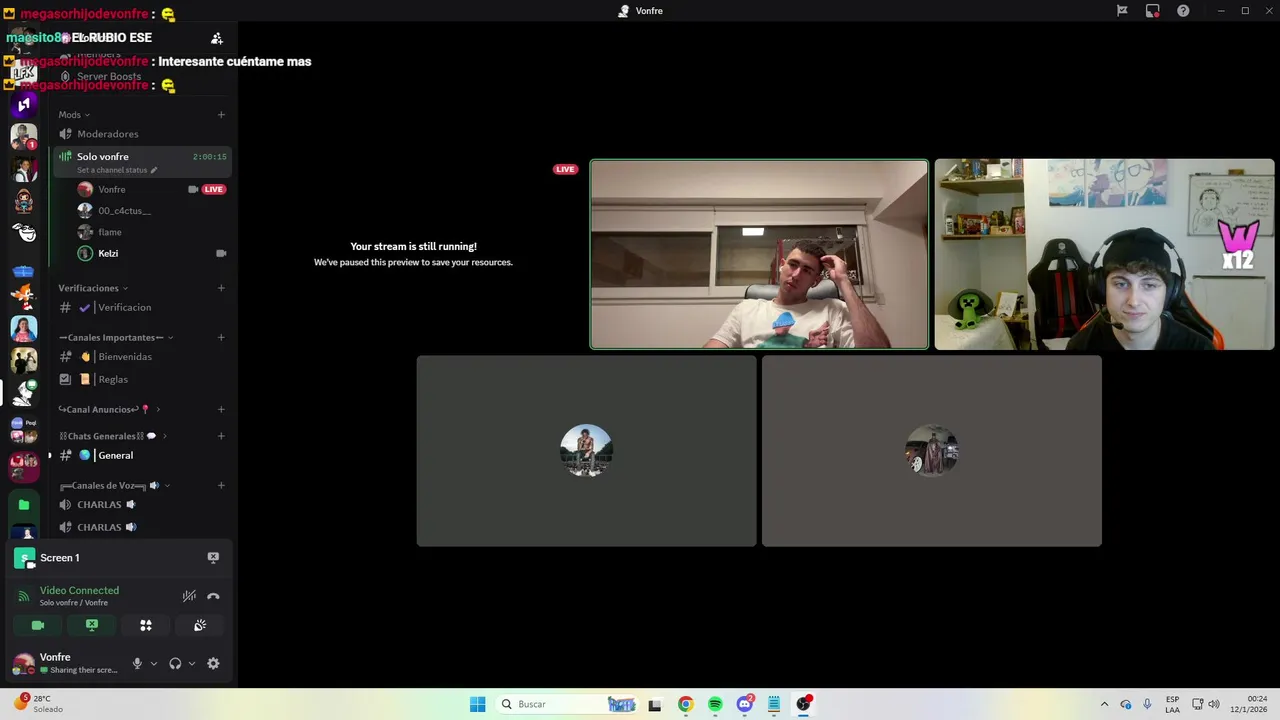Open the title bar flag icon
The height and width of the screenshot is (720, 1280).
pyautogui.click(x=1122, y=11)
